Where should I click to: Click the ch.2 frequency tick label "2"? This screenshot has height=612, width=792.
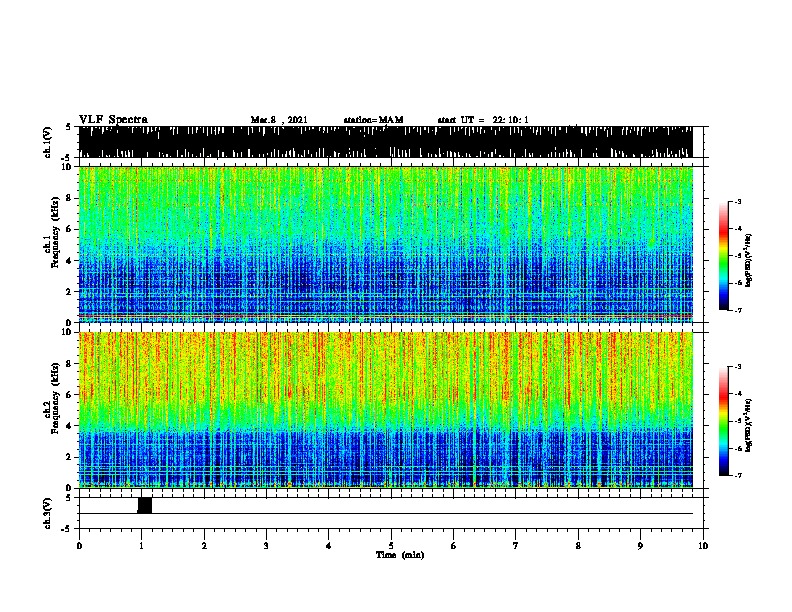[69, 457]
